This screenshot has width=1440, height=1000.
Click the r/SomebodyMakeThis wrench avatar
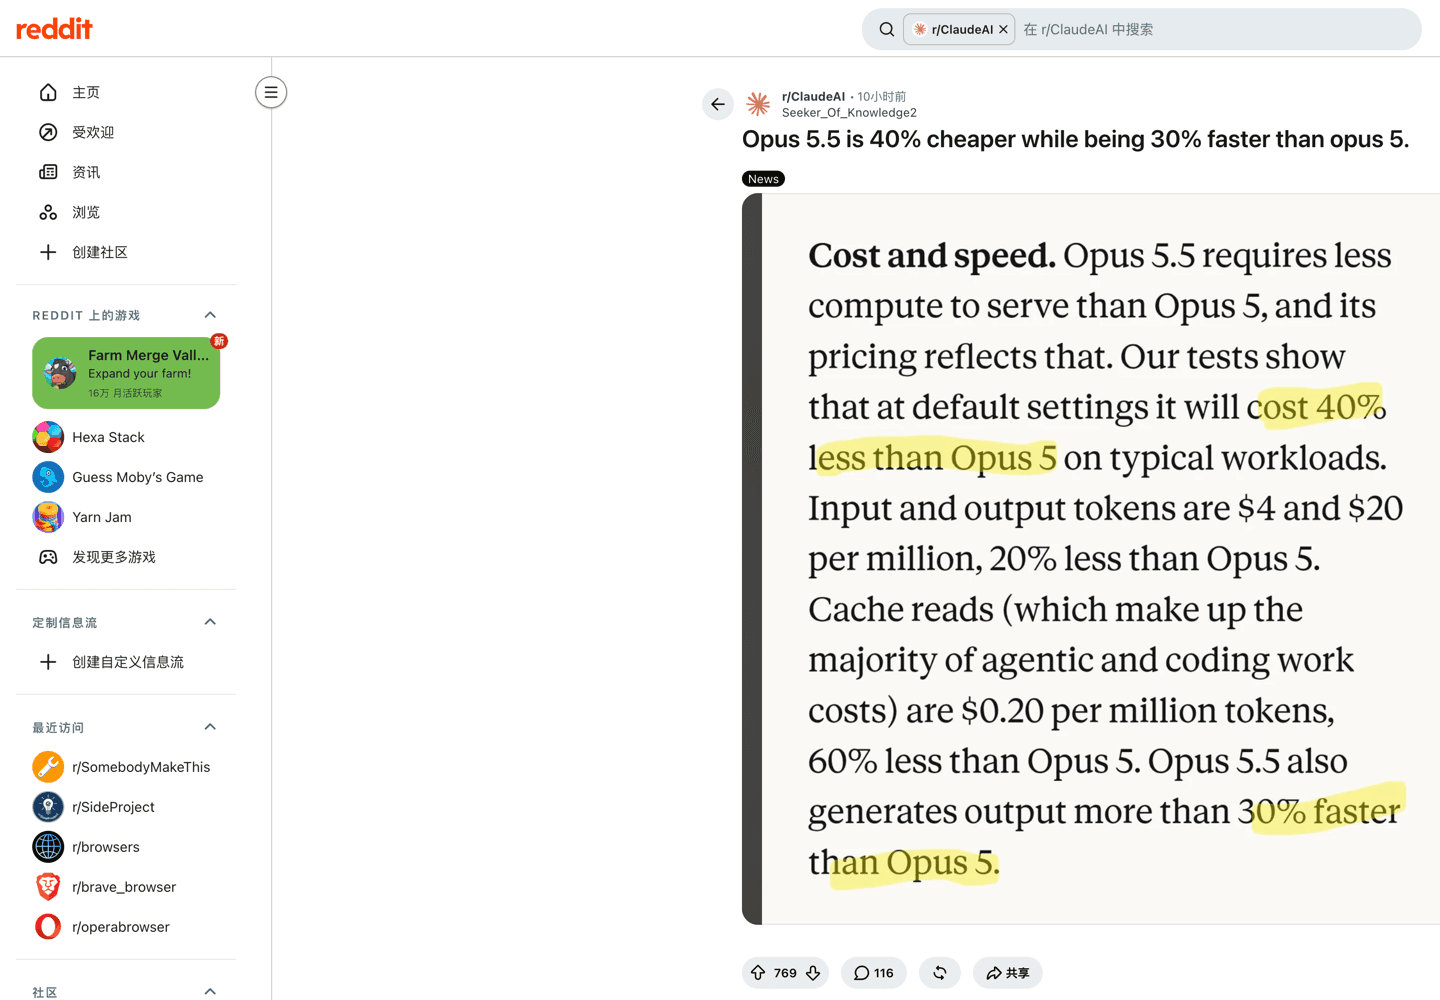tap(48, 767)
